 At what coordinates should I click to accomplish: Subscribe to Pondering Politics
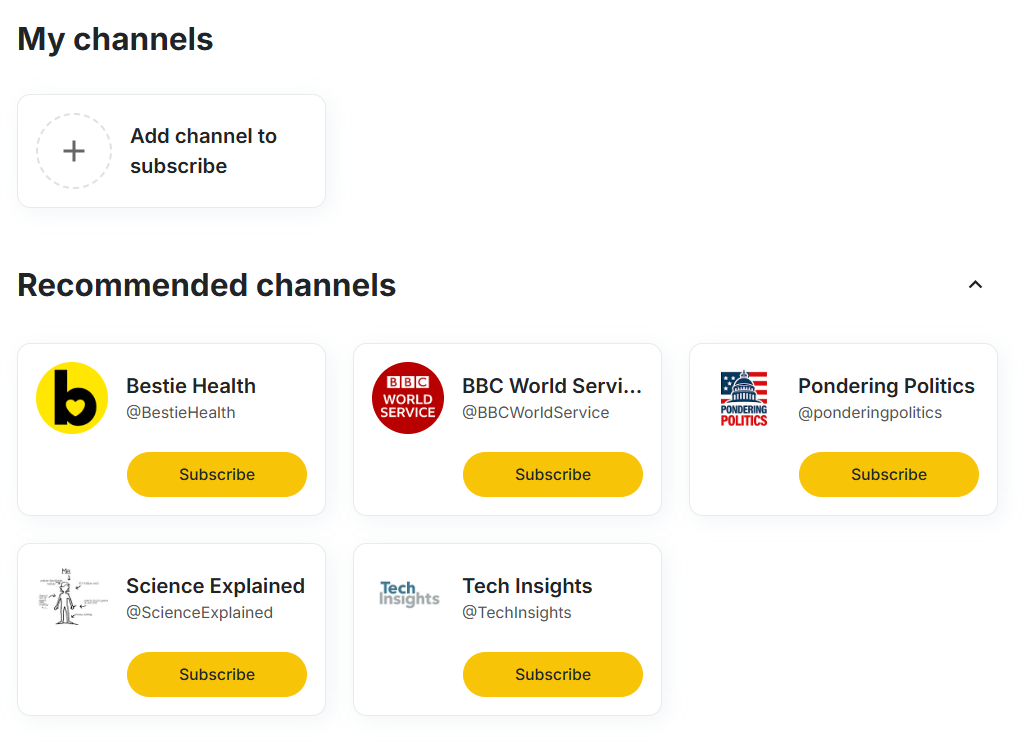click(x=888, y=474)
